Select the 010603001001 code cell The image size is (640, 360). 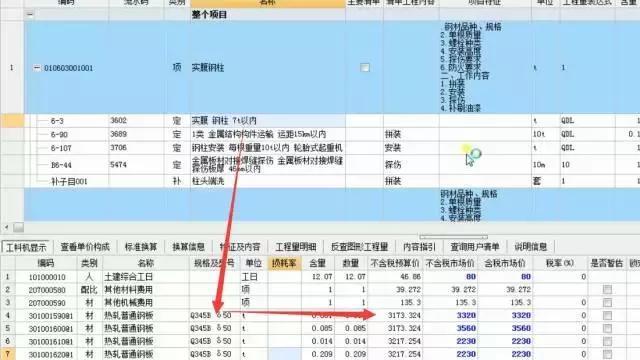(68, 68)
